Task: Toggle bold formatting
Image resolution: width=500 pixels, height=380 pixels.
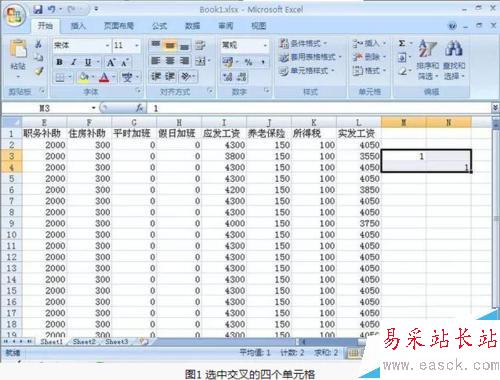Action: [60, 62]
